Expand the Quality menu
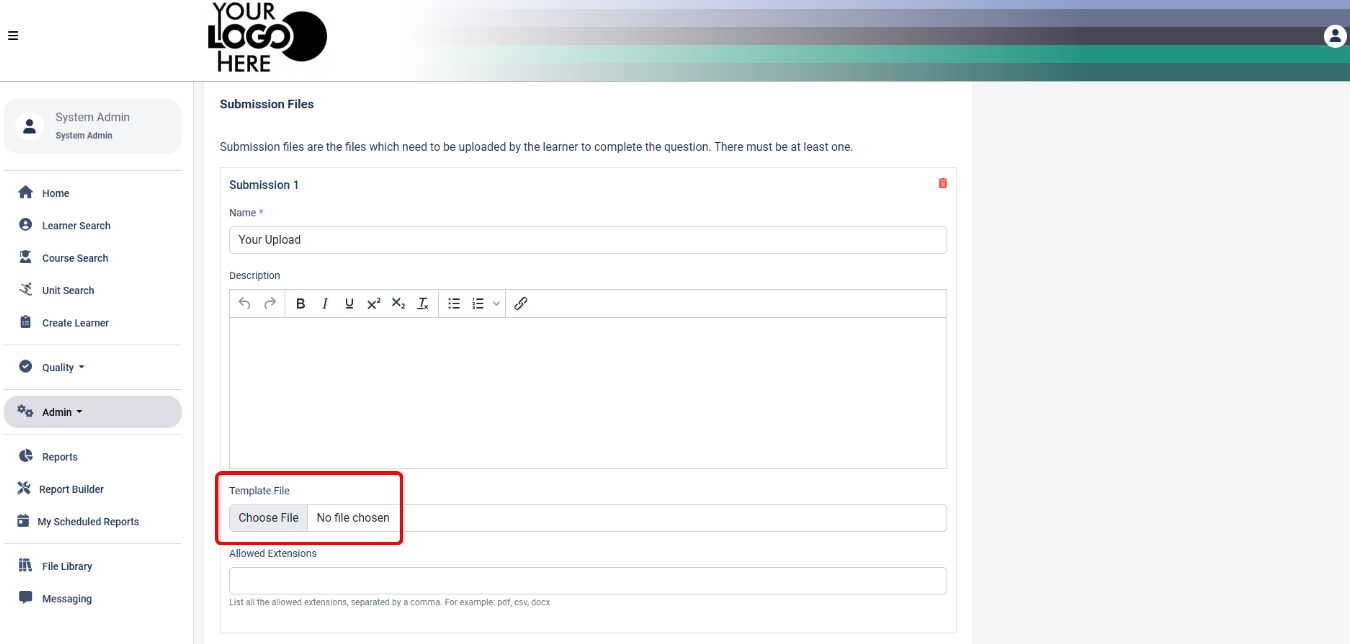 (63, 367)
